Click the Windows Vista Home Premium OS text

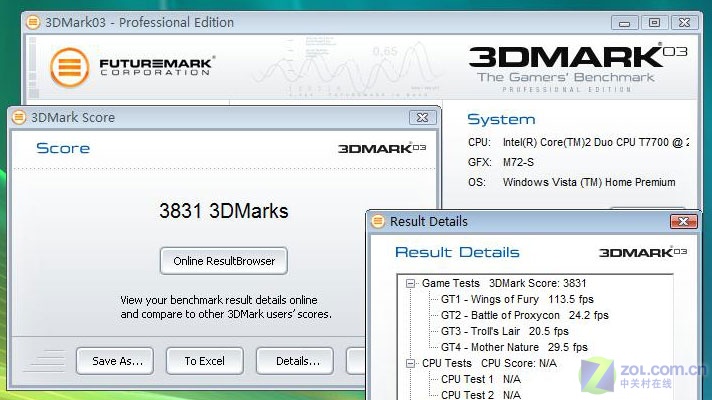point(589,182)
